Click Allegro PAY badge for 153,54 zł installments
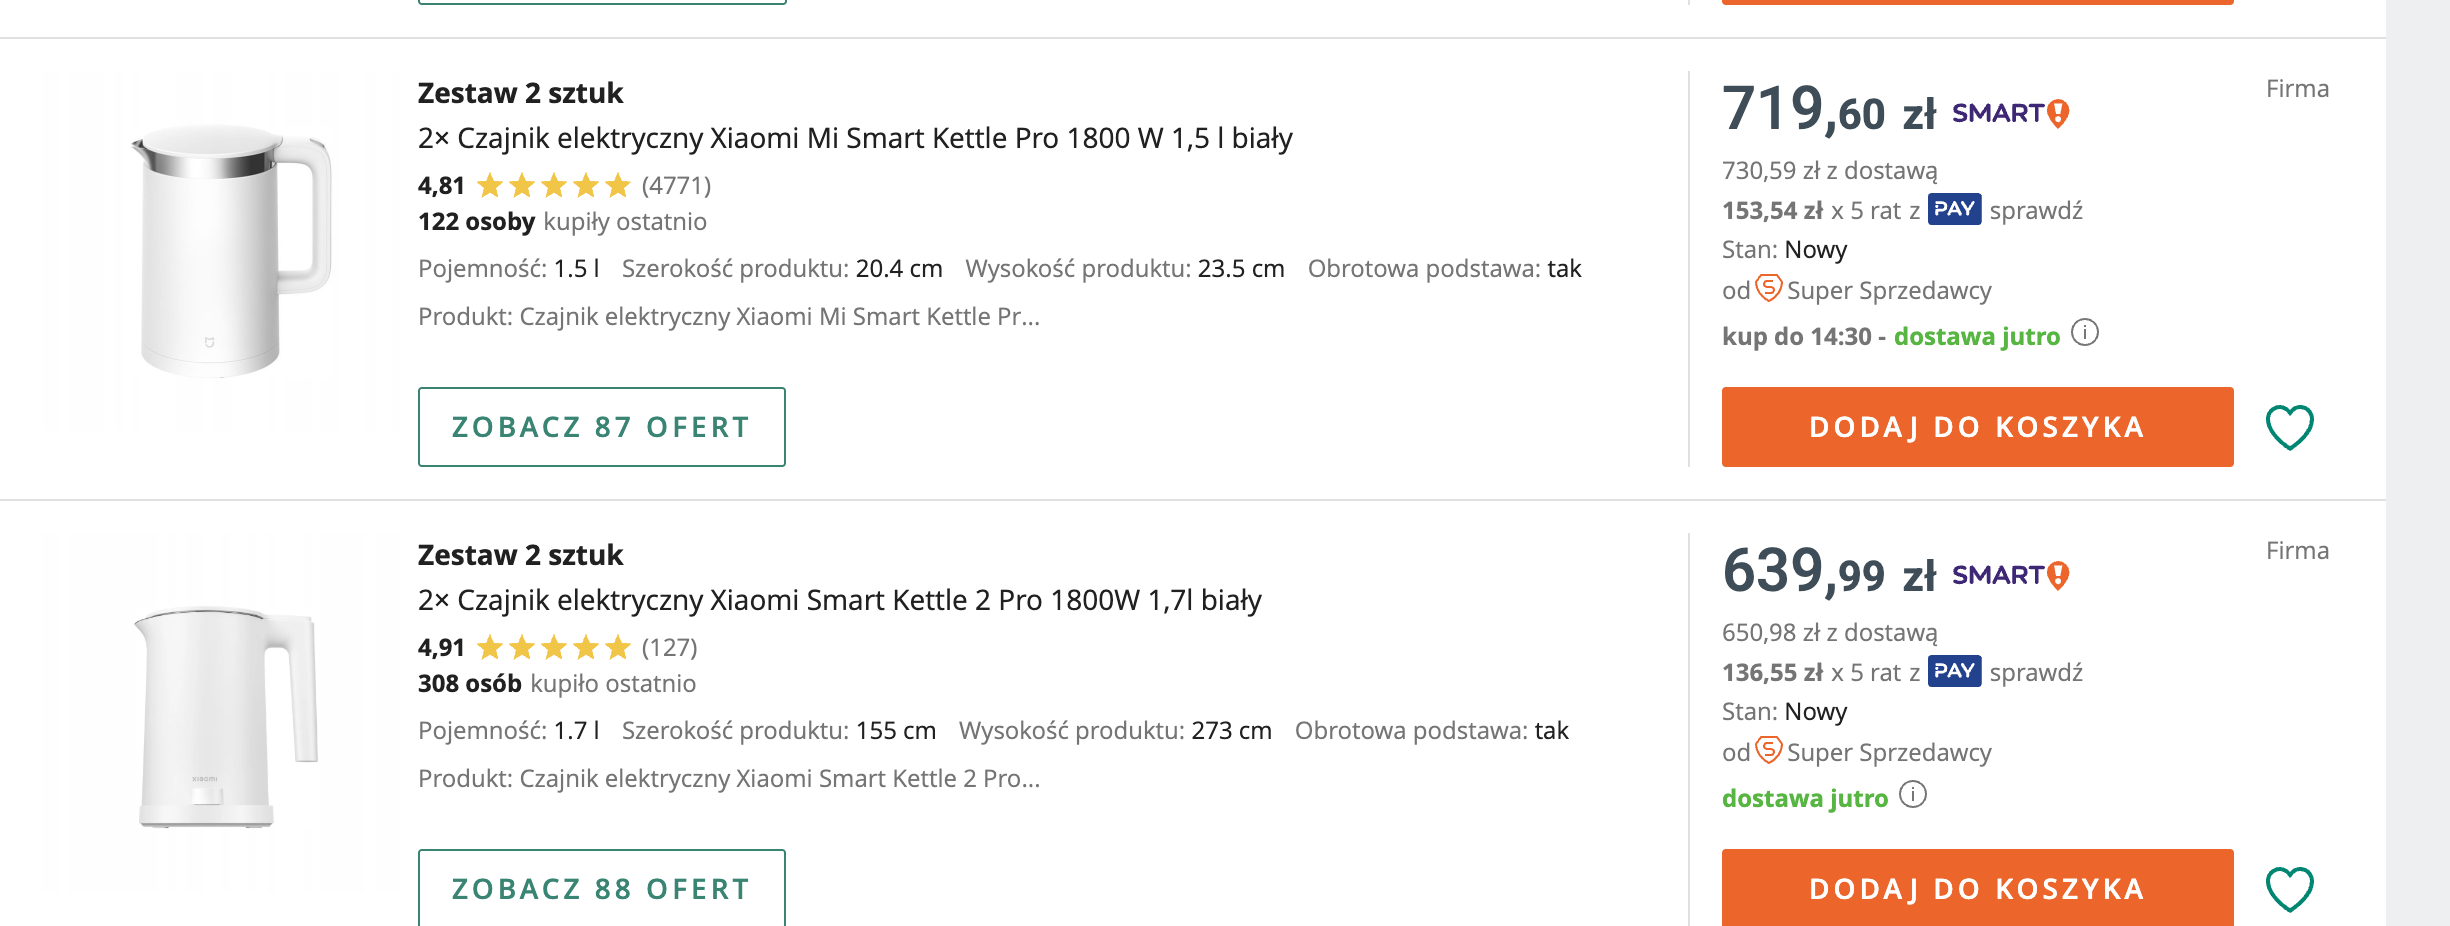This screenshot has height=926, width=2450. click(x=1954, y=210)
